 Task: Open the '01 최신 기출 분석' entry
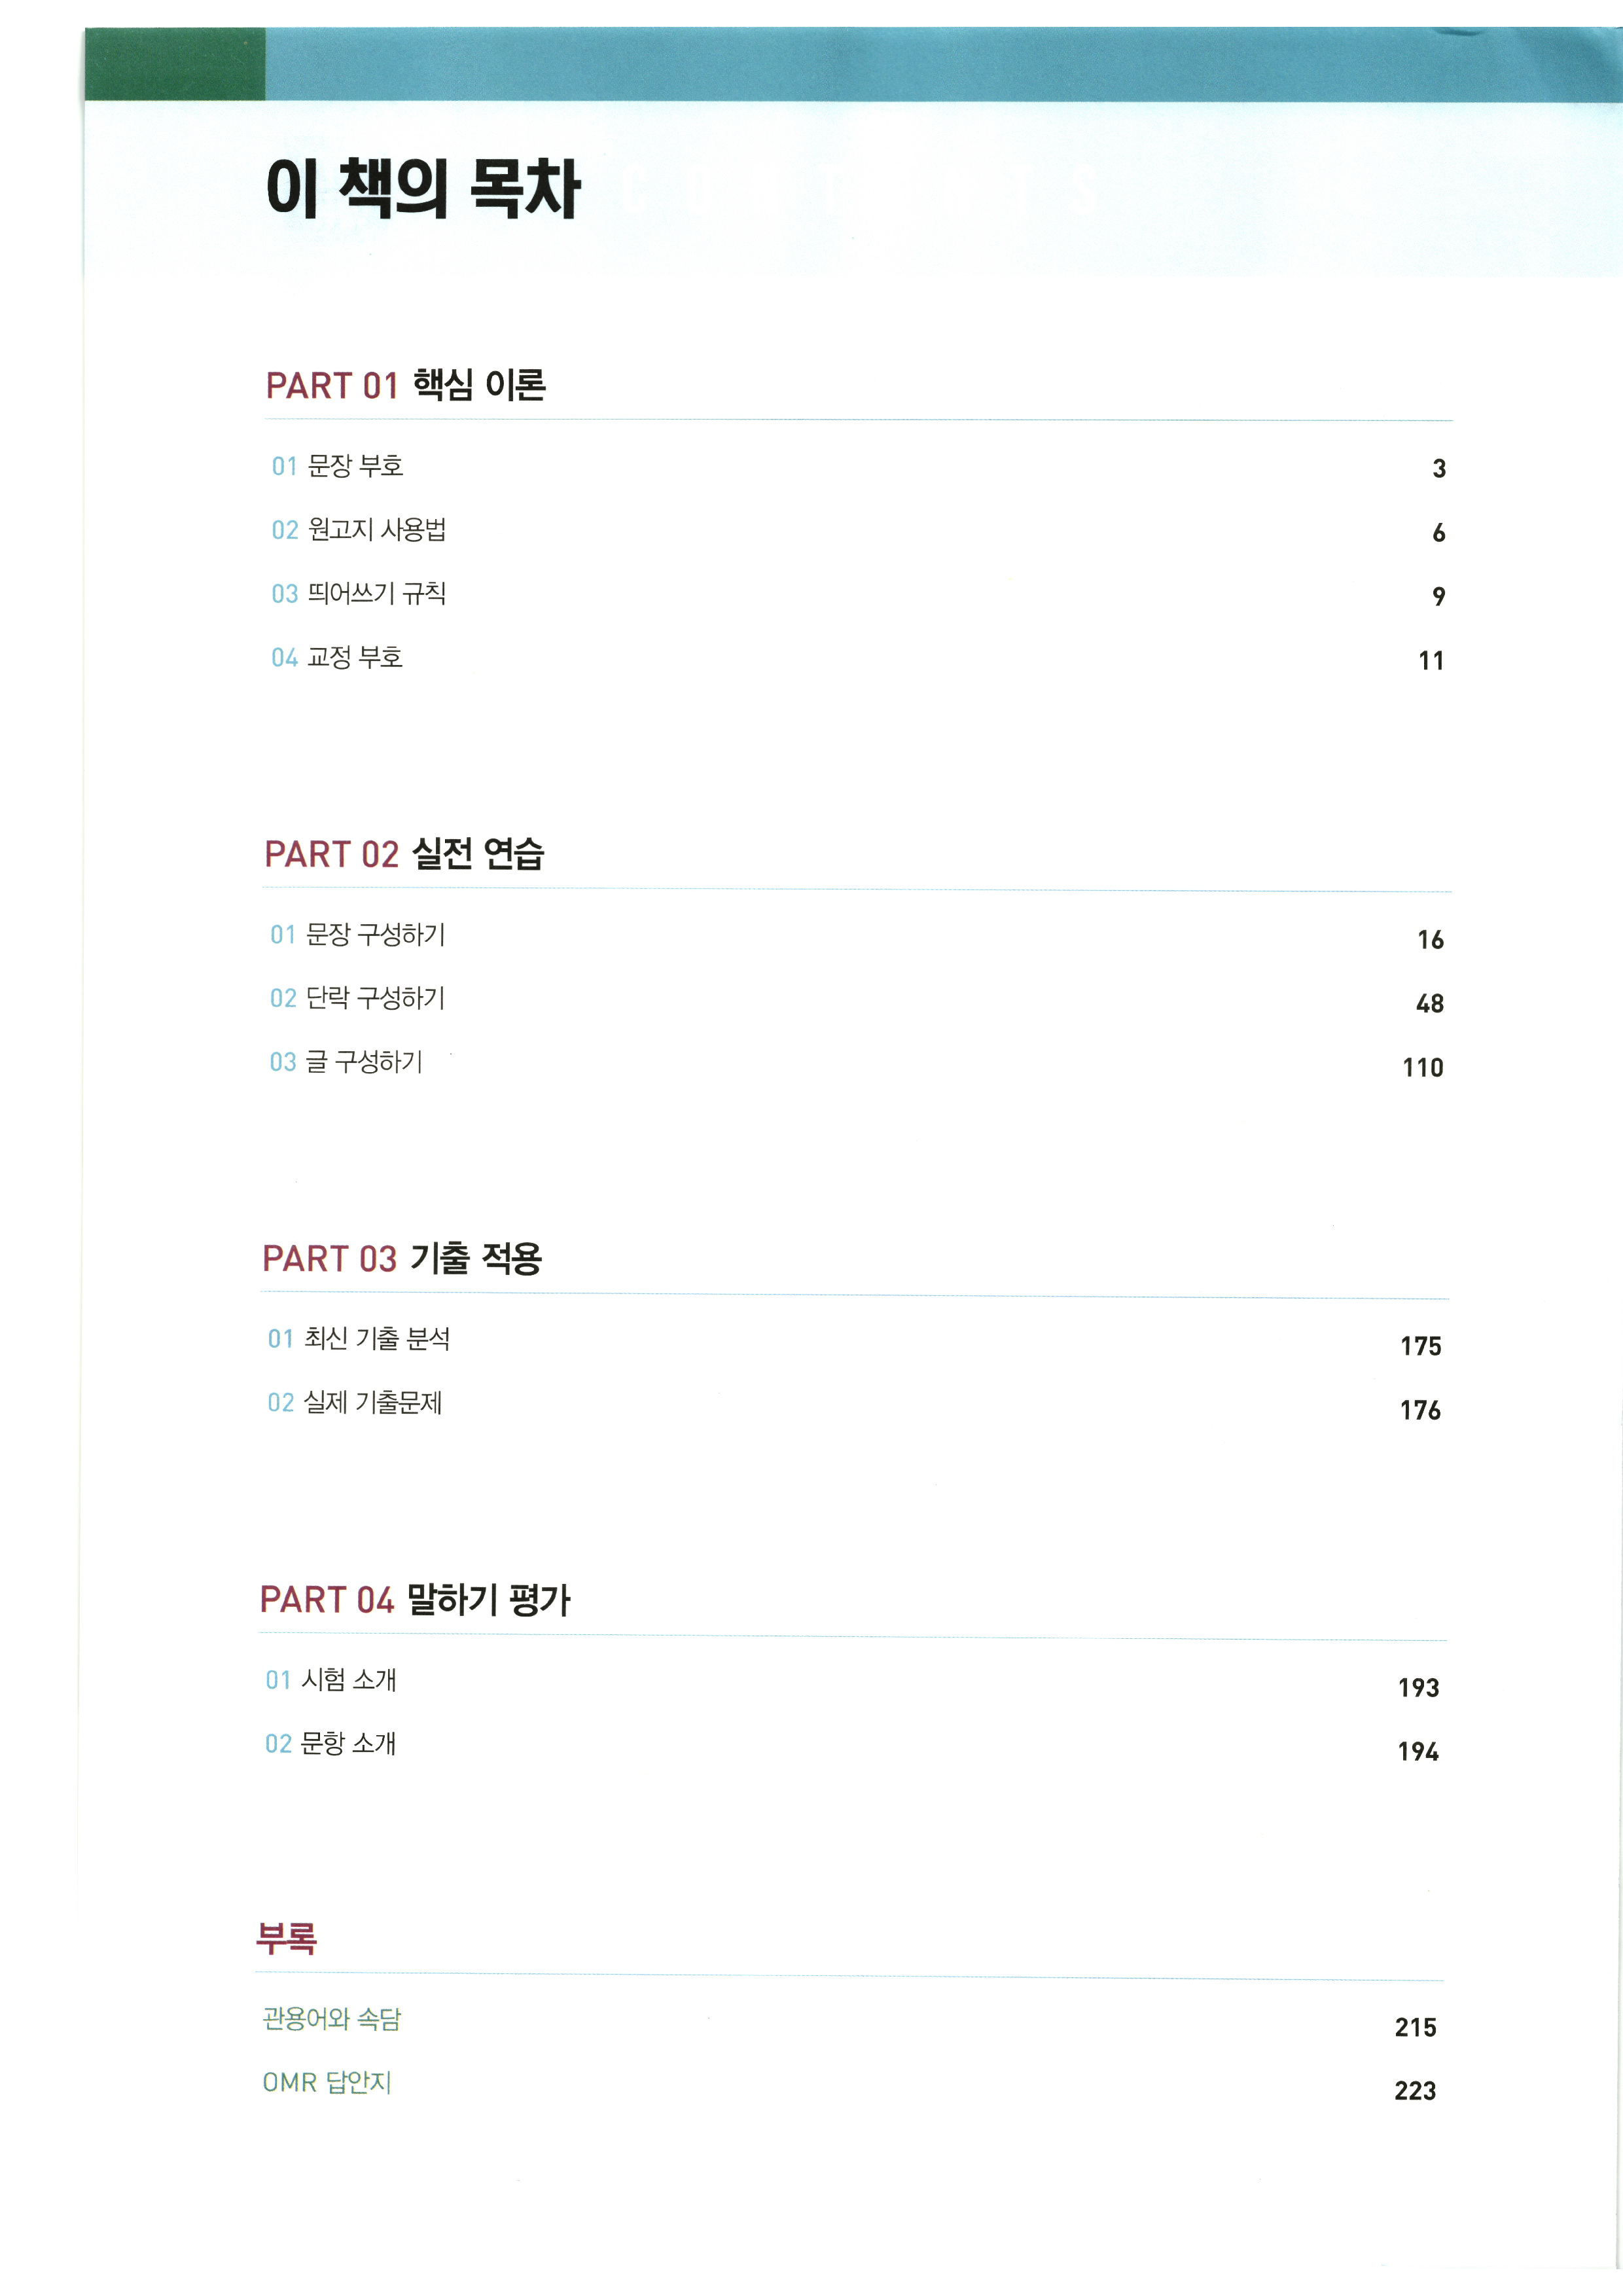coord(359,1339)
